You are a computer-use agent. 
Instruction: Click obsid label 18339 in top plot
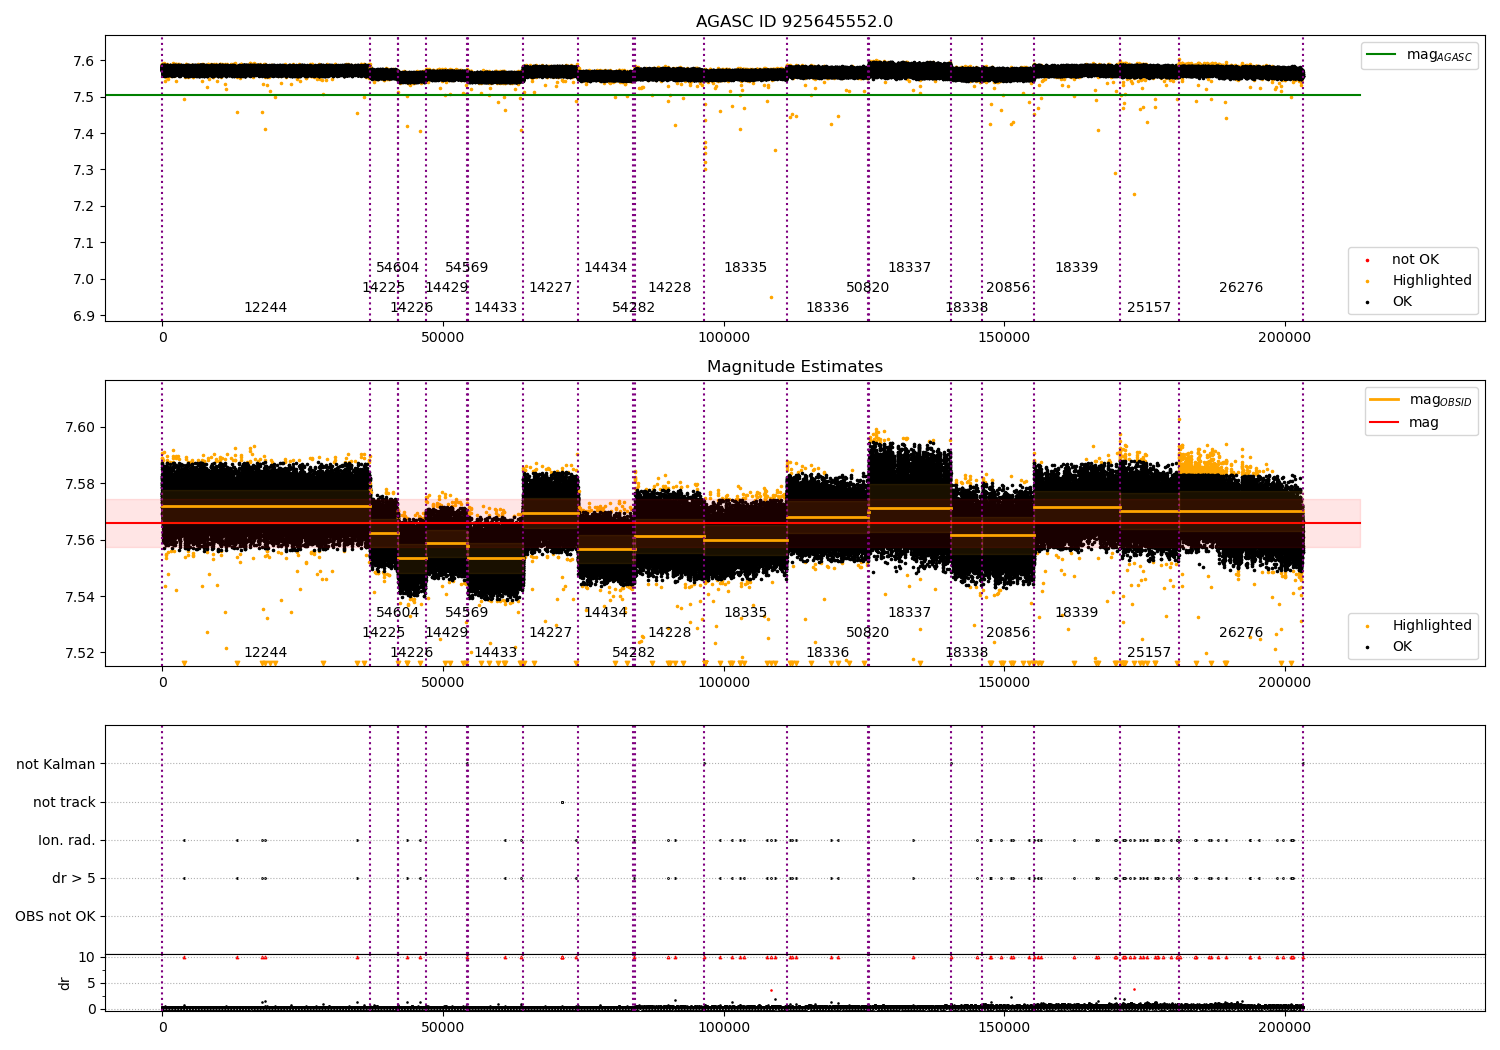coord(1077,268)
